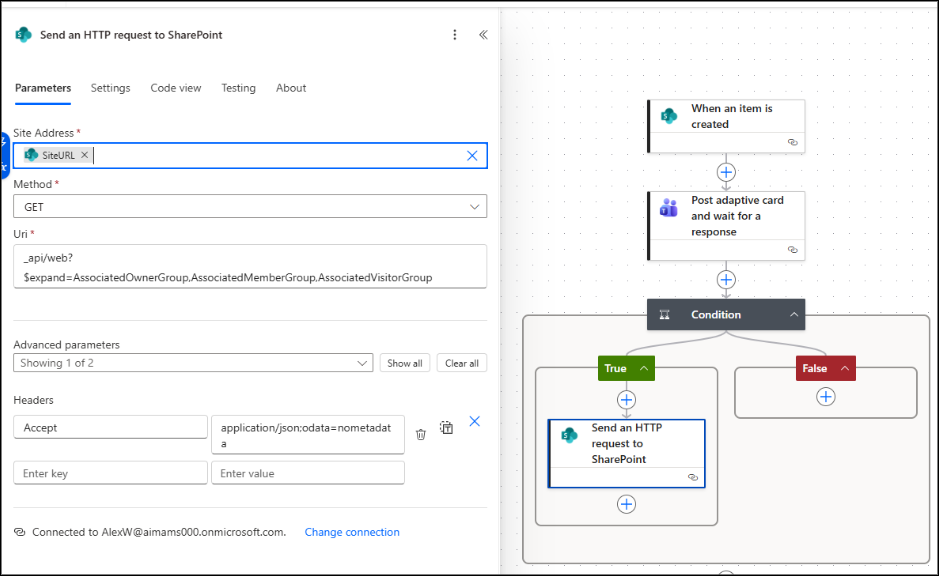Click the three-dot more options icon
This screenshot has width=939, height=576.
[x=455, y=35]
